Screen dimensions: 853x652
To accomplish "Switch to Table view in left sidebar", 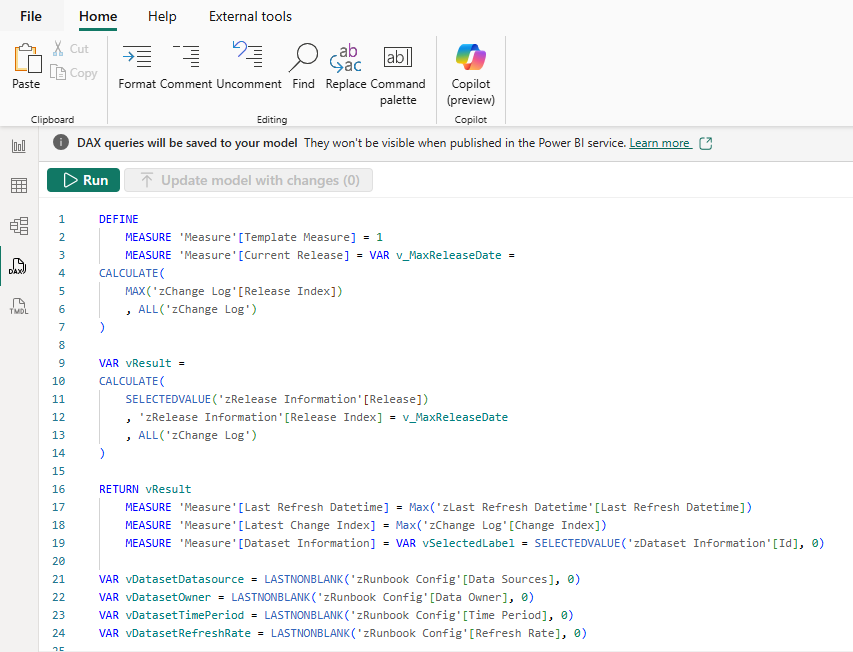I will coord(19,186).
